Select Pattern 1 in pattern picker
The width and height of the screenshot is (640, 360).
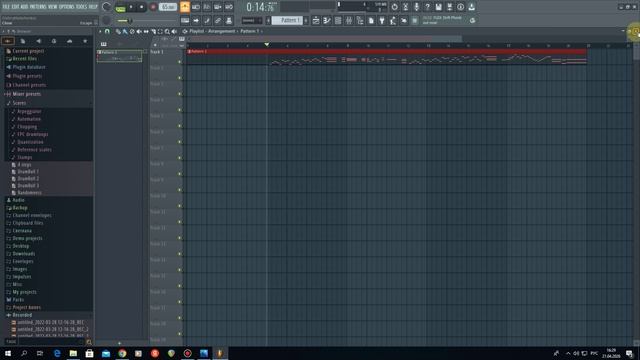[120, 56]
